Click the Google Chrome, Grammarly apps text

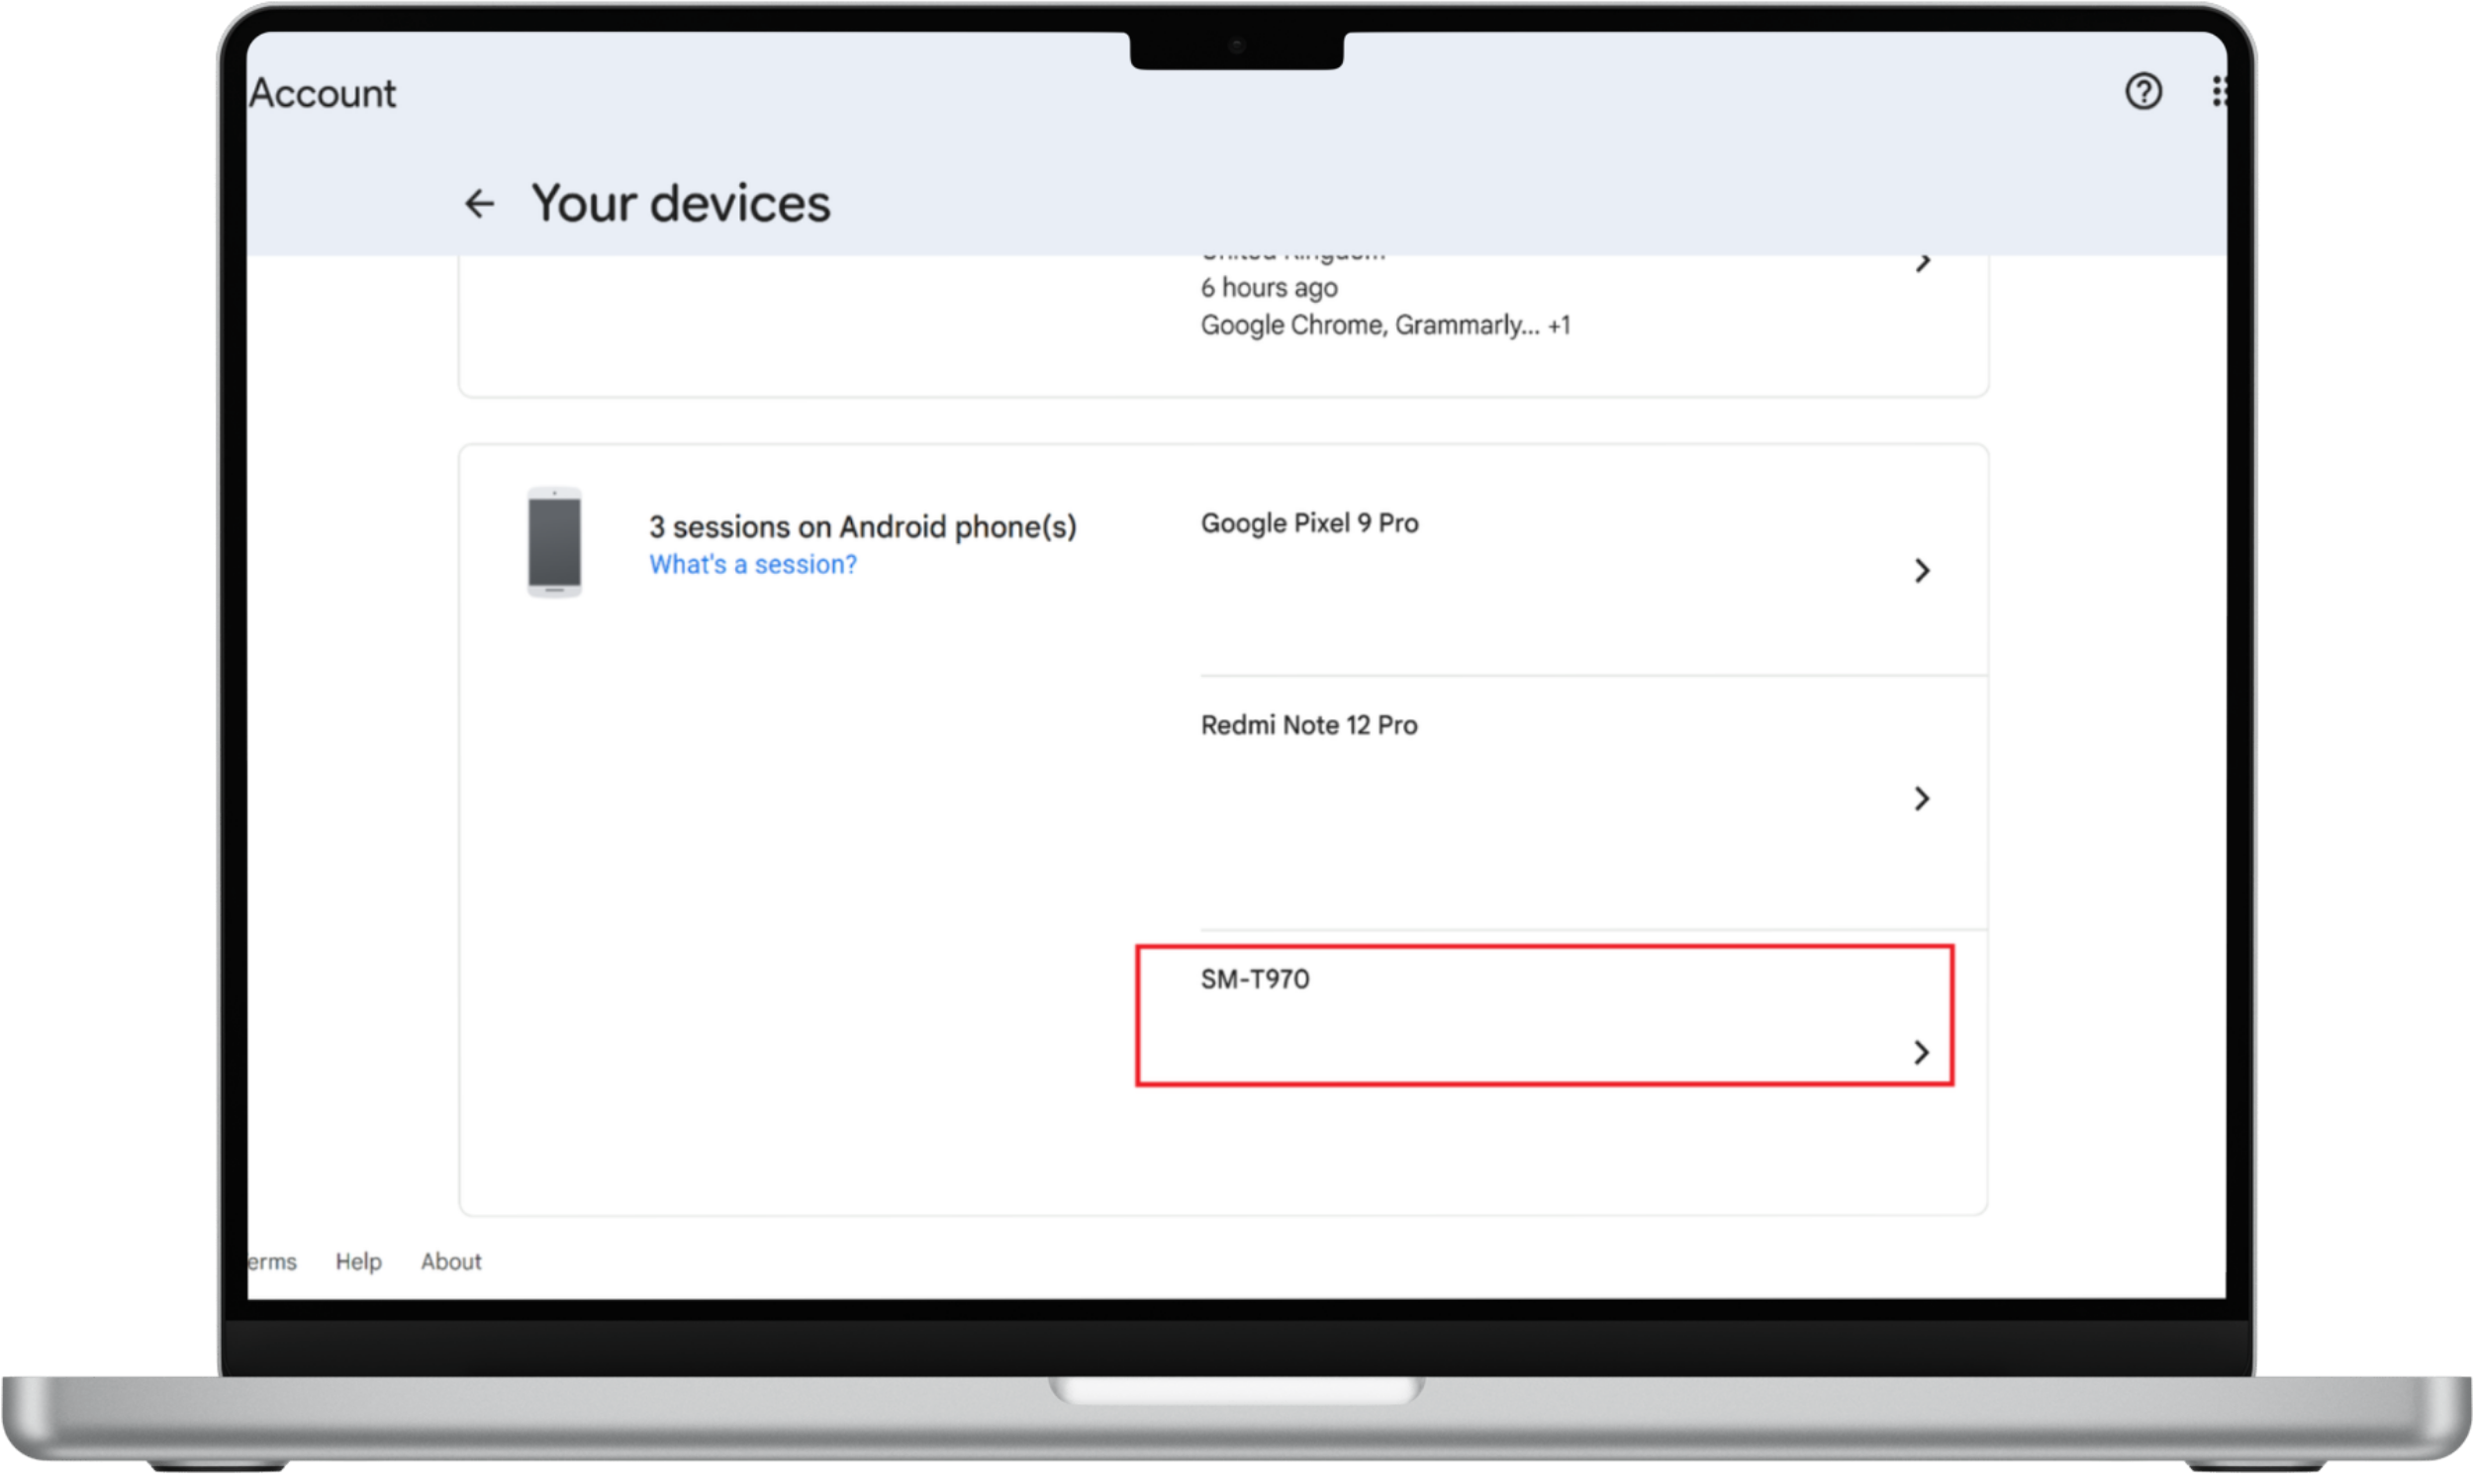pyautogui.click(x=1386, y=324)
